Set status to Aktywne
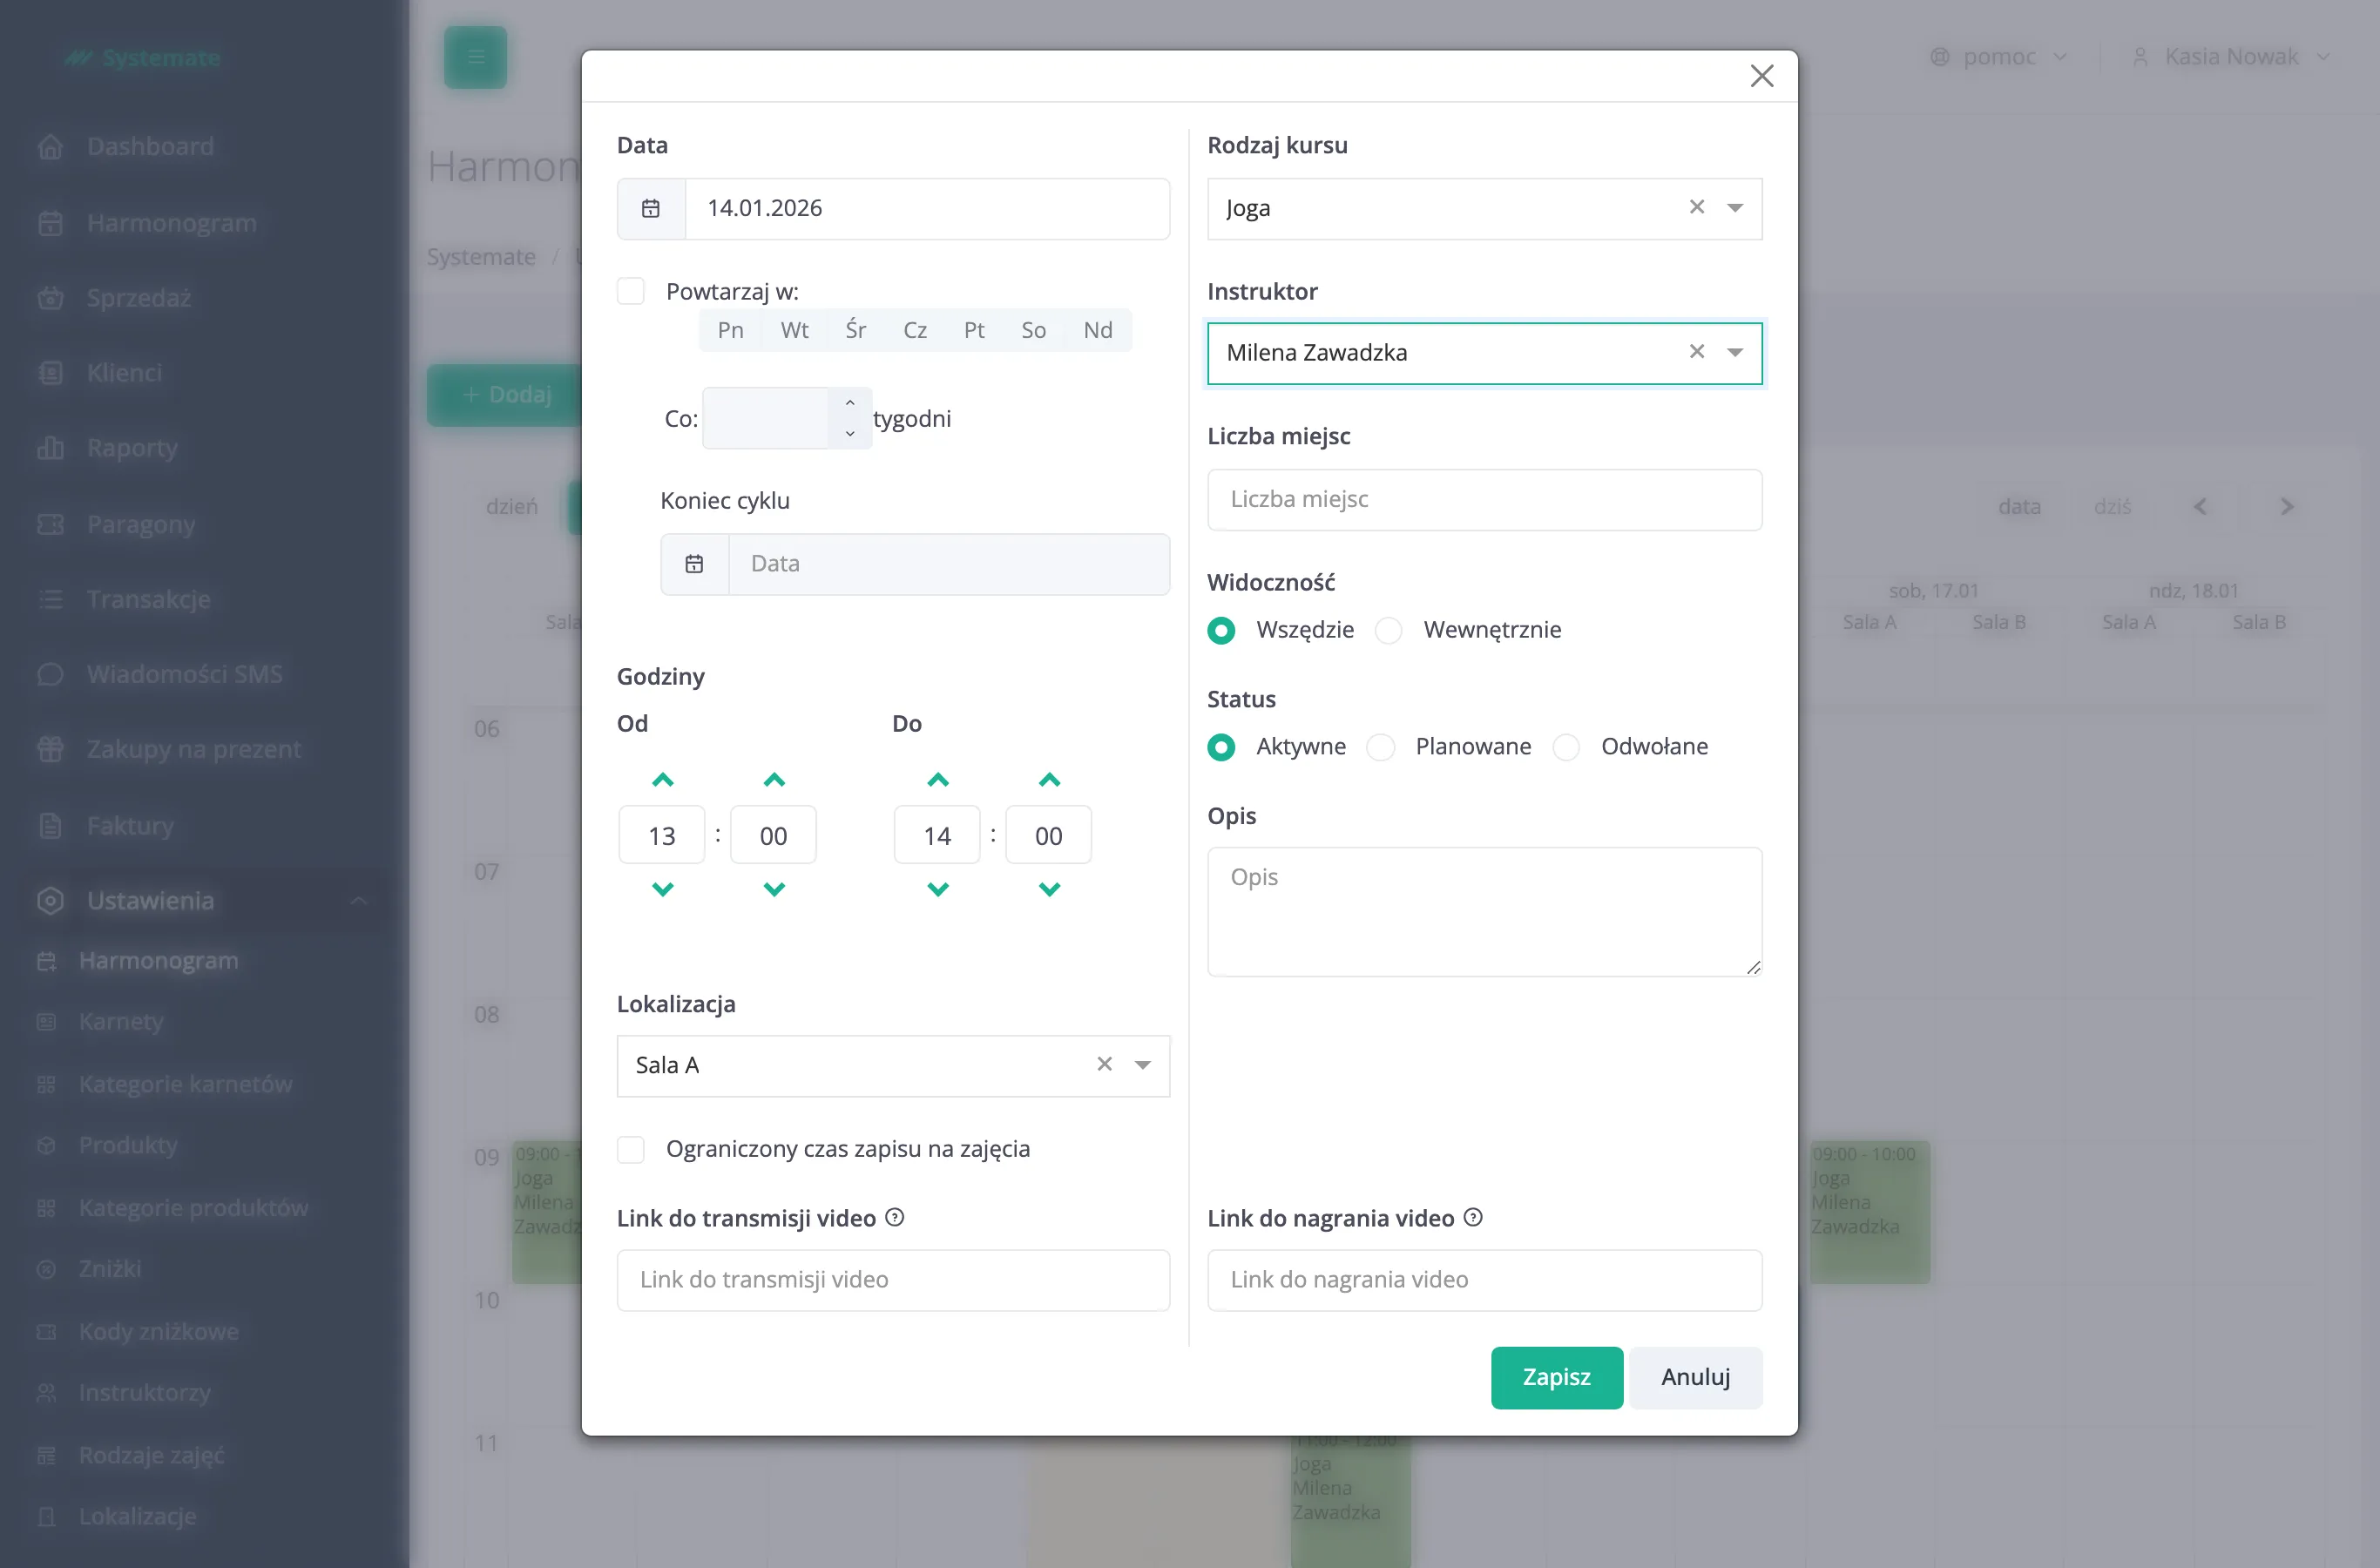The height and width of the screenshot is (1568, 2380). click(x=1221, y=747)
